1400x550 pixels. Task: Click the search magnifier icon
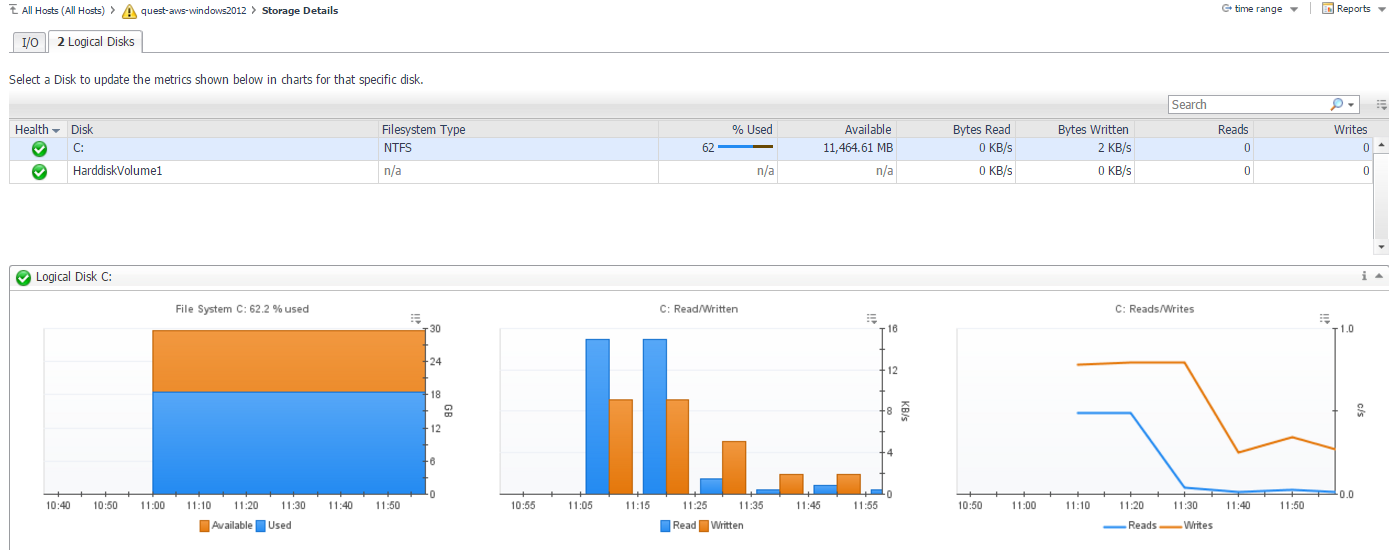1337,104
